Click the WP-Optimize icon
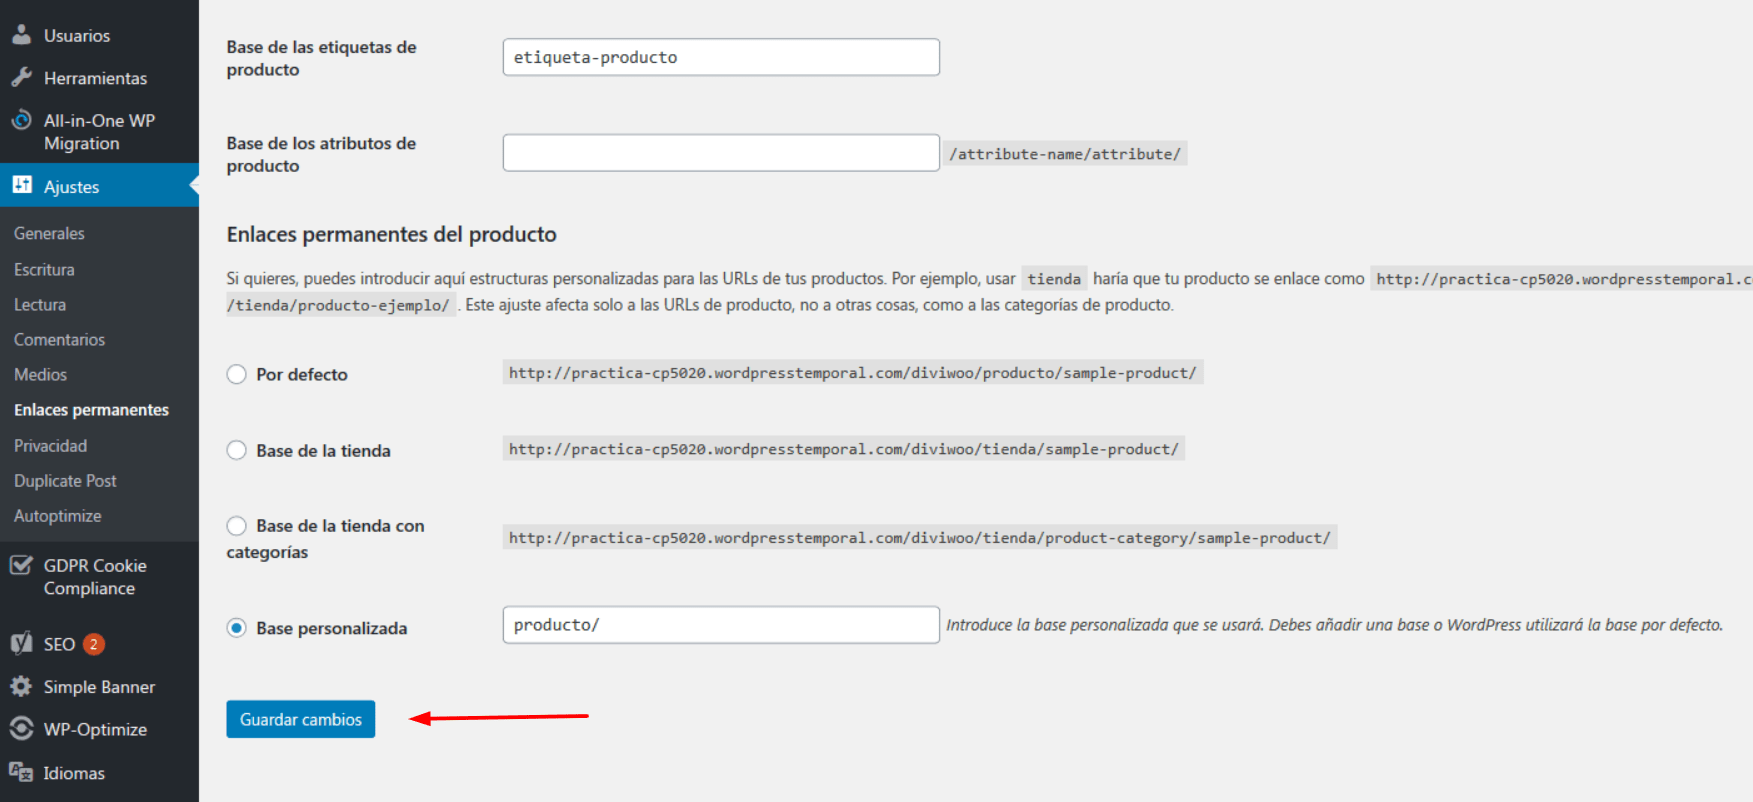This screenshot has height=802, width=1753. (x=21, y=729)
